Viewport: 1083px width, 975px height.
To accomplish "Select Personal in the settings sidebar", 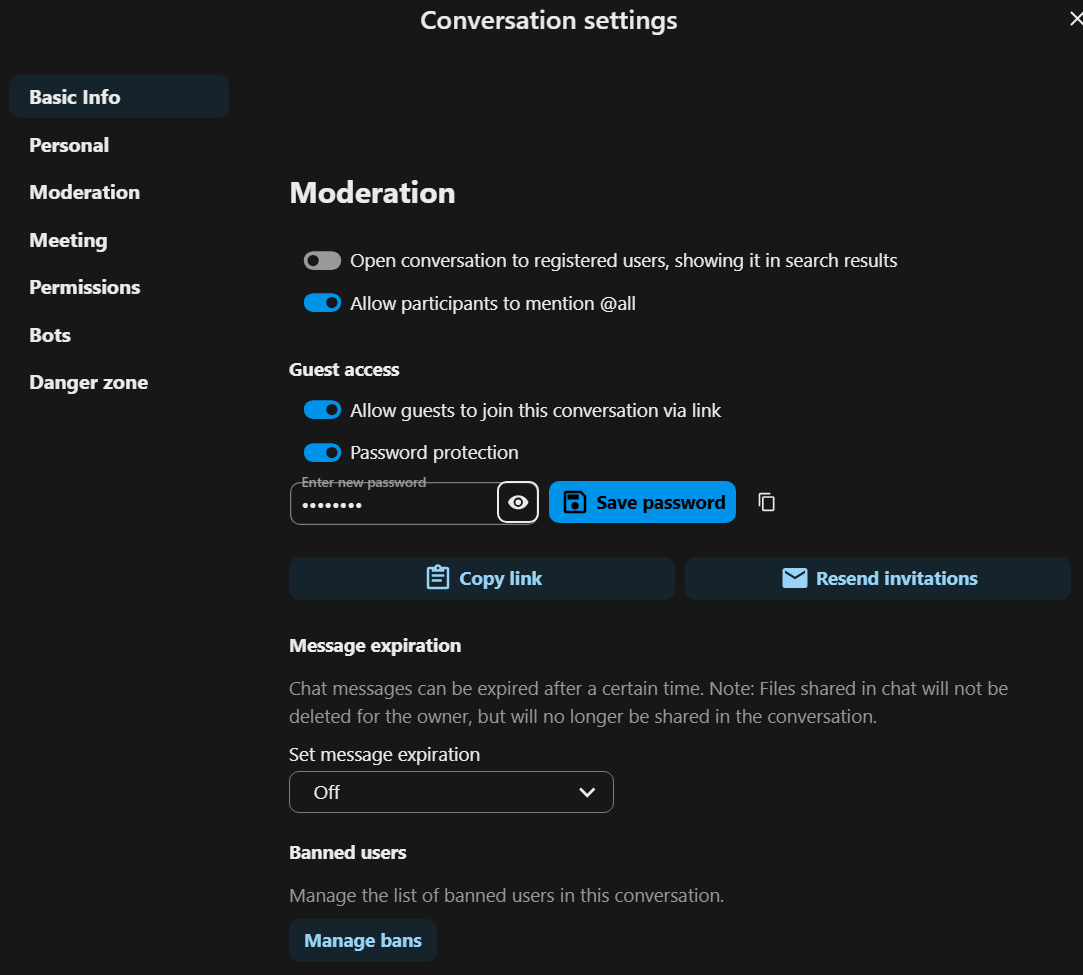I will tap(69, 145).
